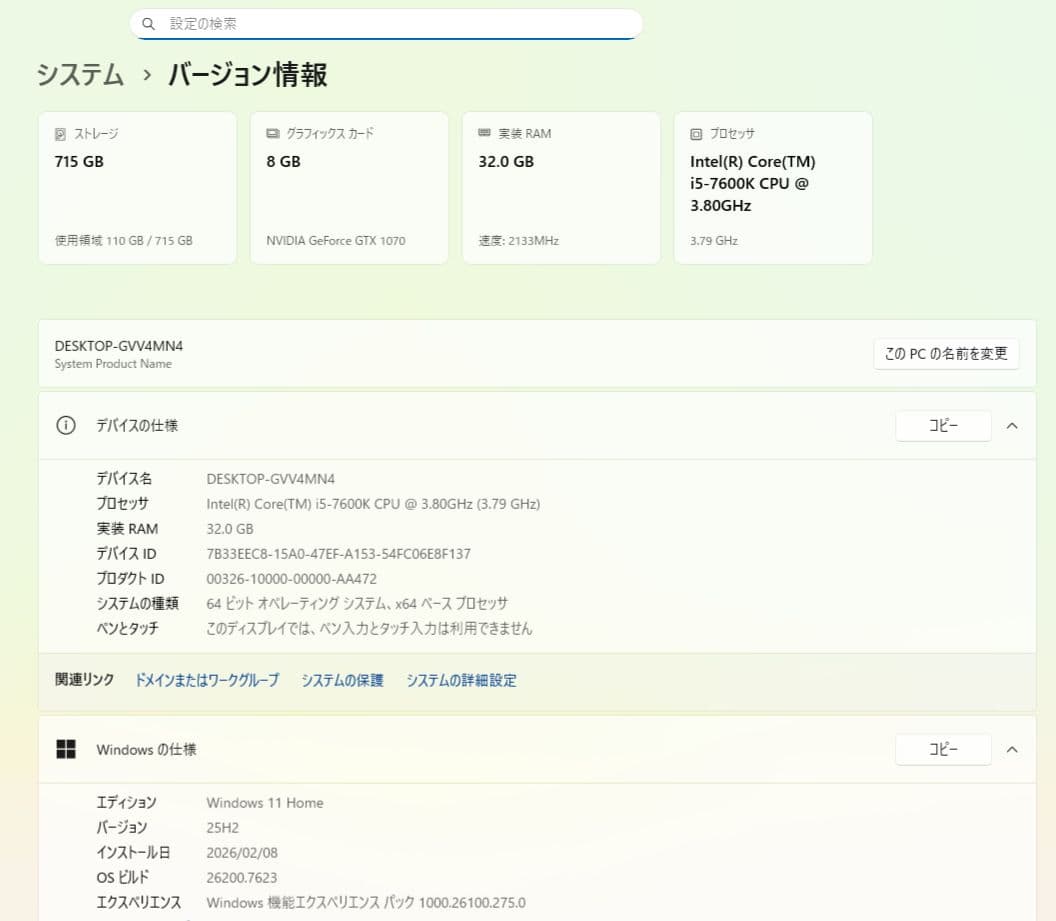Viewport: 1056px width, 921px height.
Task: Go back via the システム breadcrumb
Action: 79,75
